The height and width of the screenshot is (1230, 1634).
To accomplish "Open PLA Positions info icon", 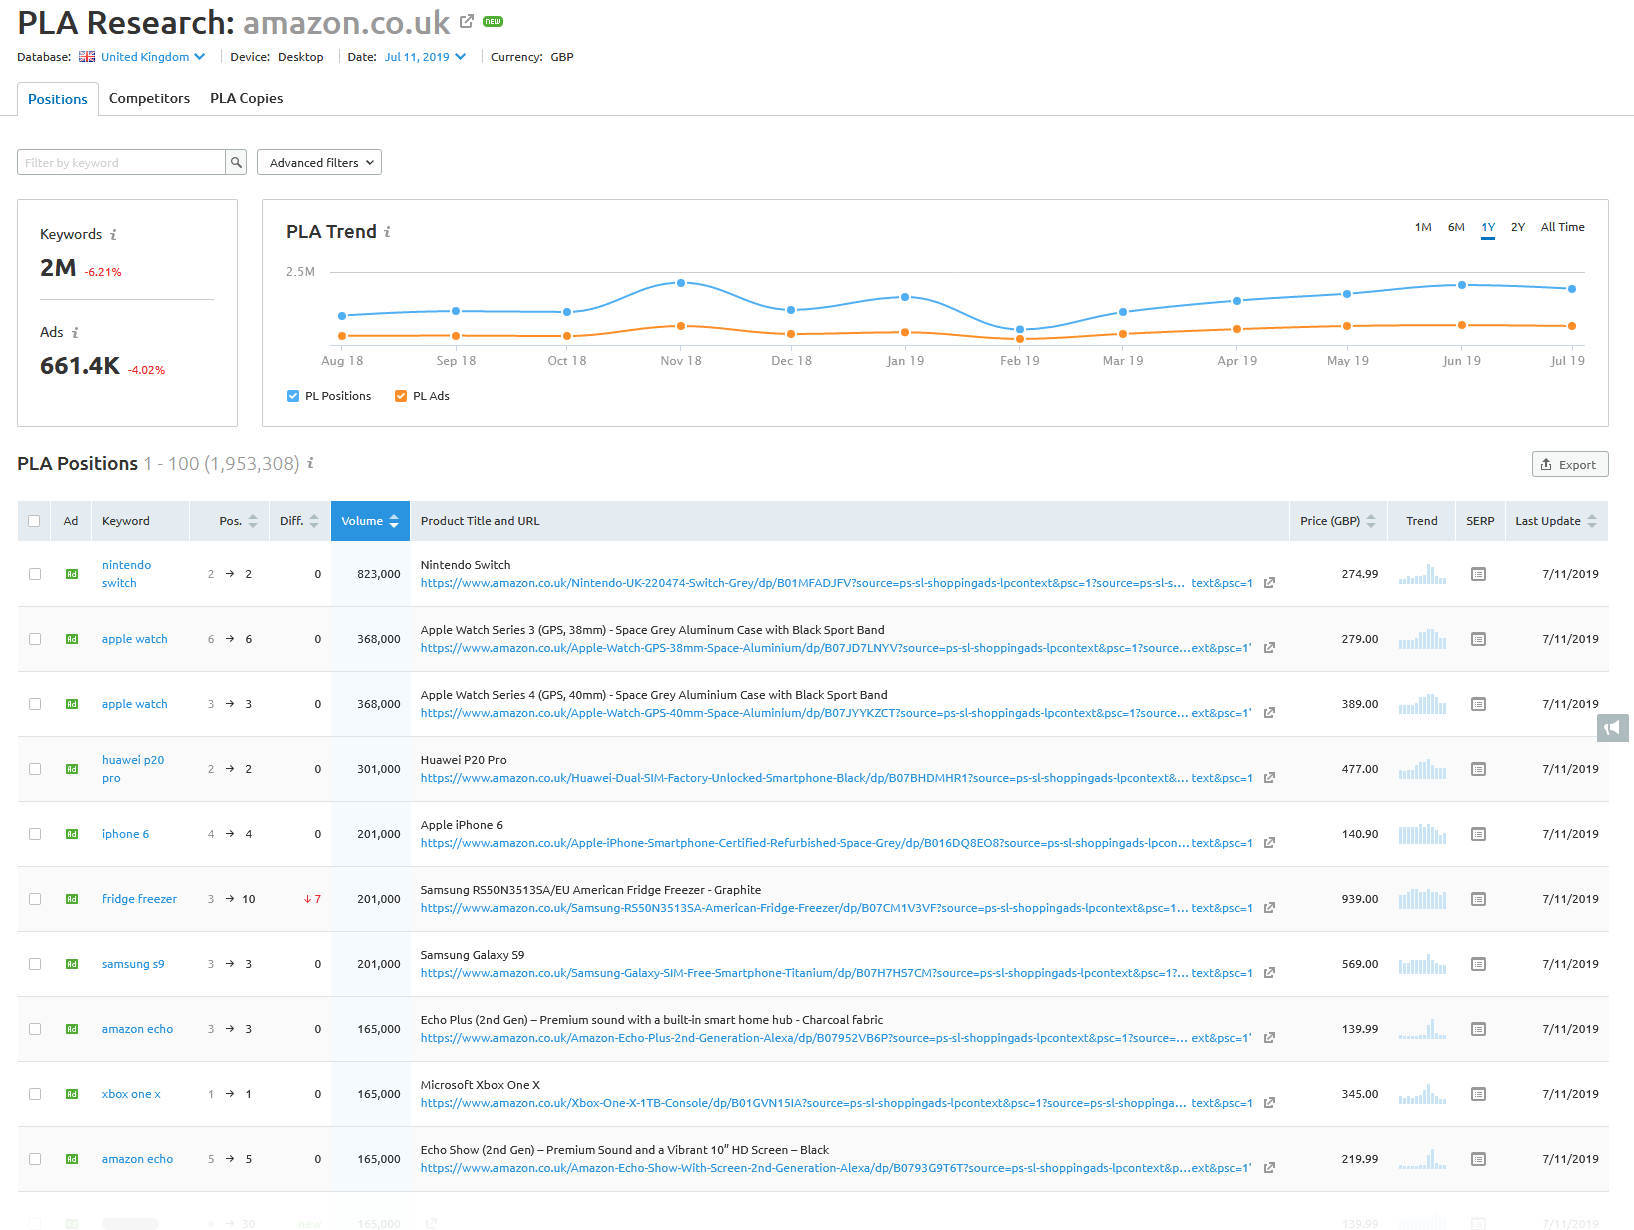I will 310,463.
